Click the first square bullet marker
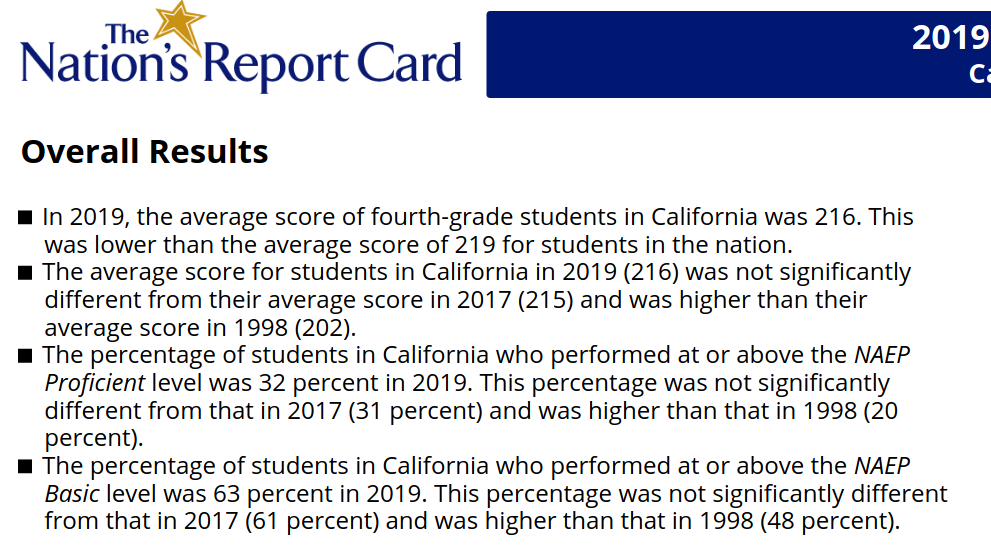 click(26, 218)
